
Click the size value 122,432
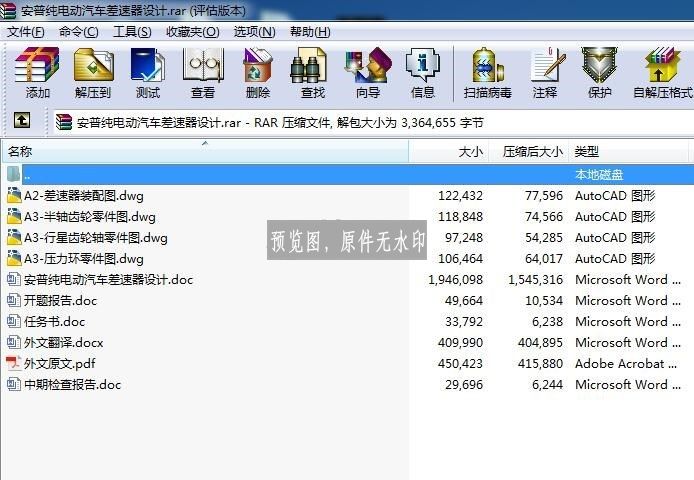tap(460, 196)
